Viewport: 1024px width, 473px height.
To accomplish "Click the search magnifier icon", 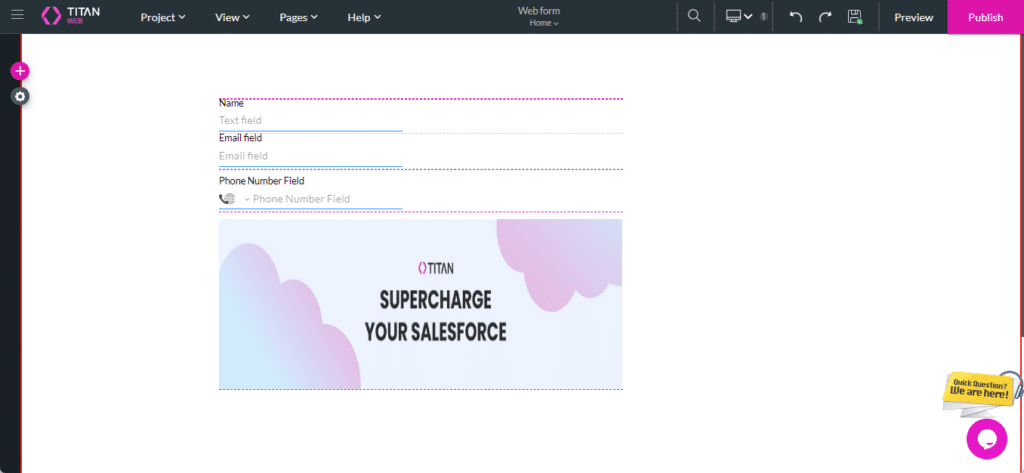I will tap(694, 17).
